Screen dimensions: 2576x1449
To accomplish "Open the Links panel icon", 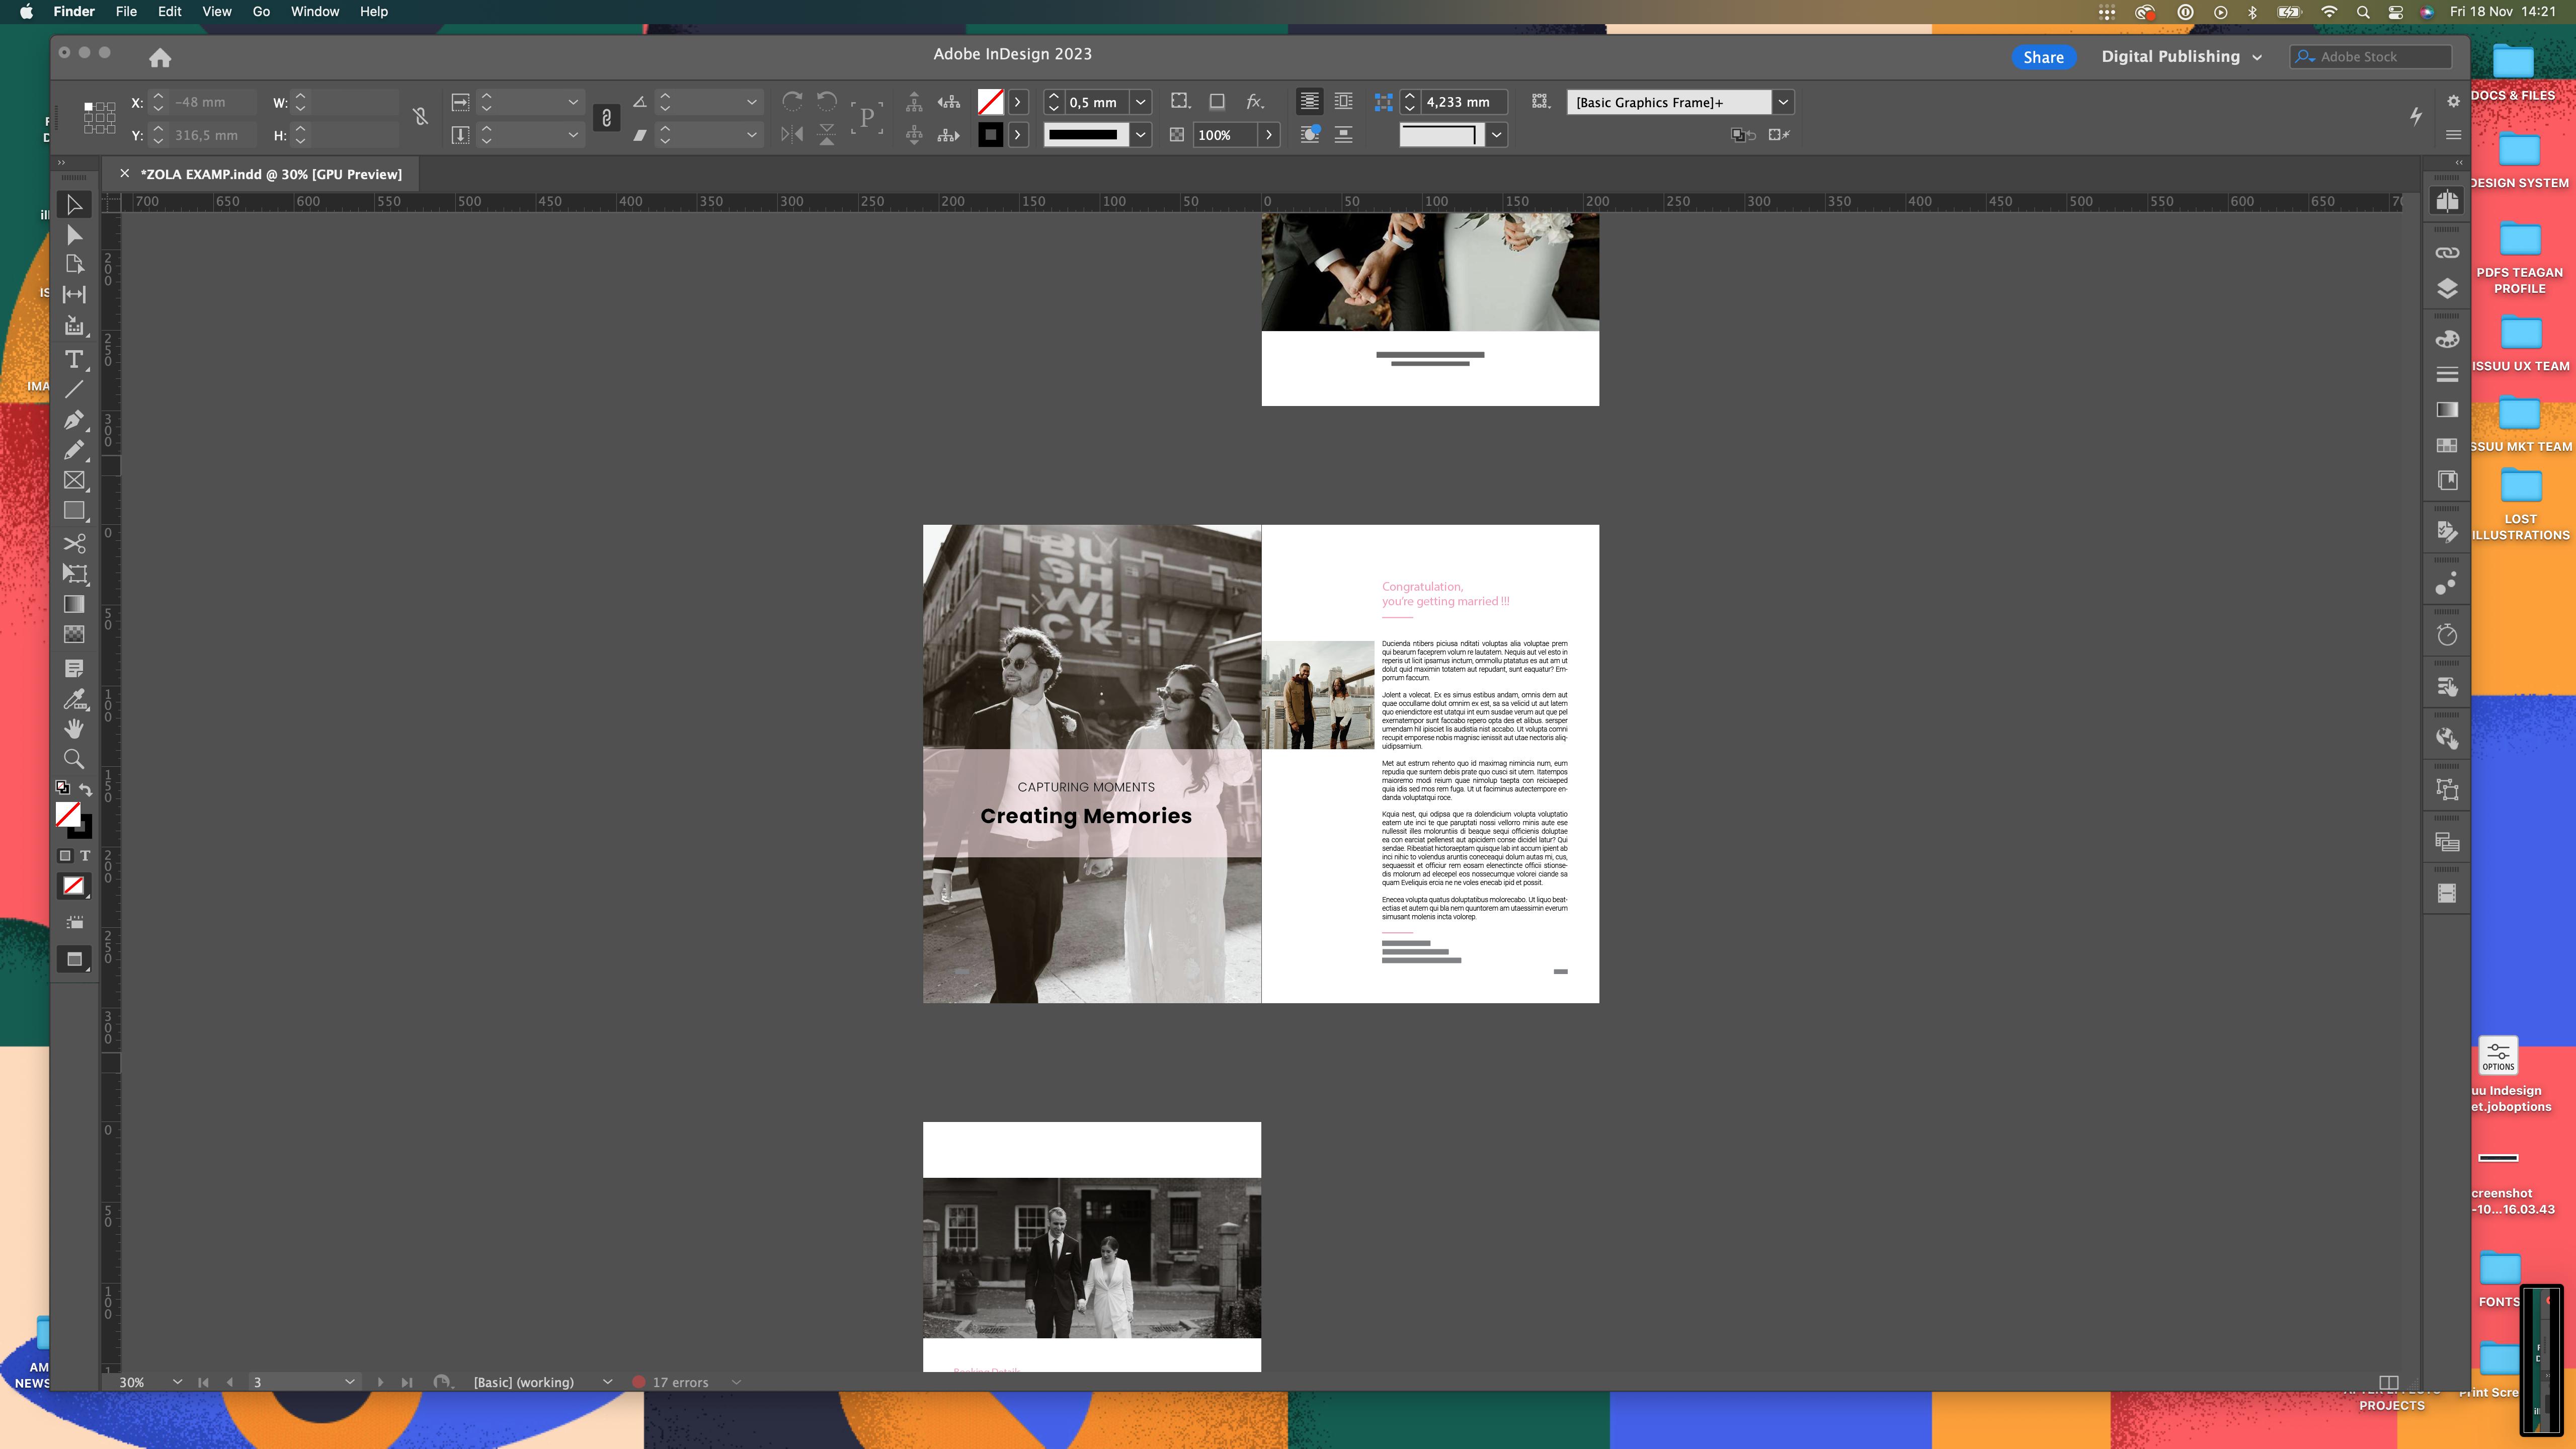I will (x=2447, y=253).
